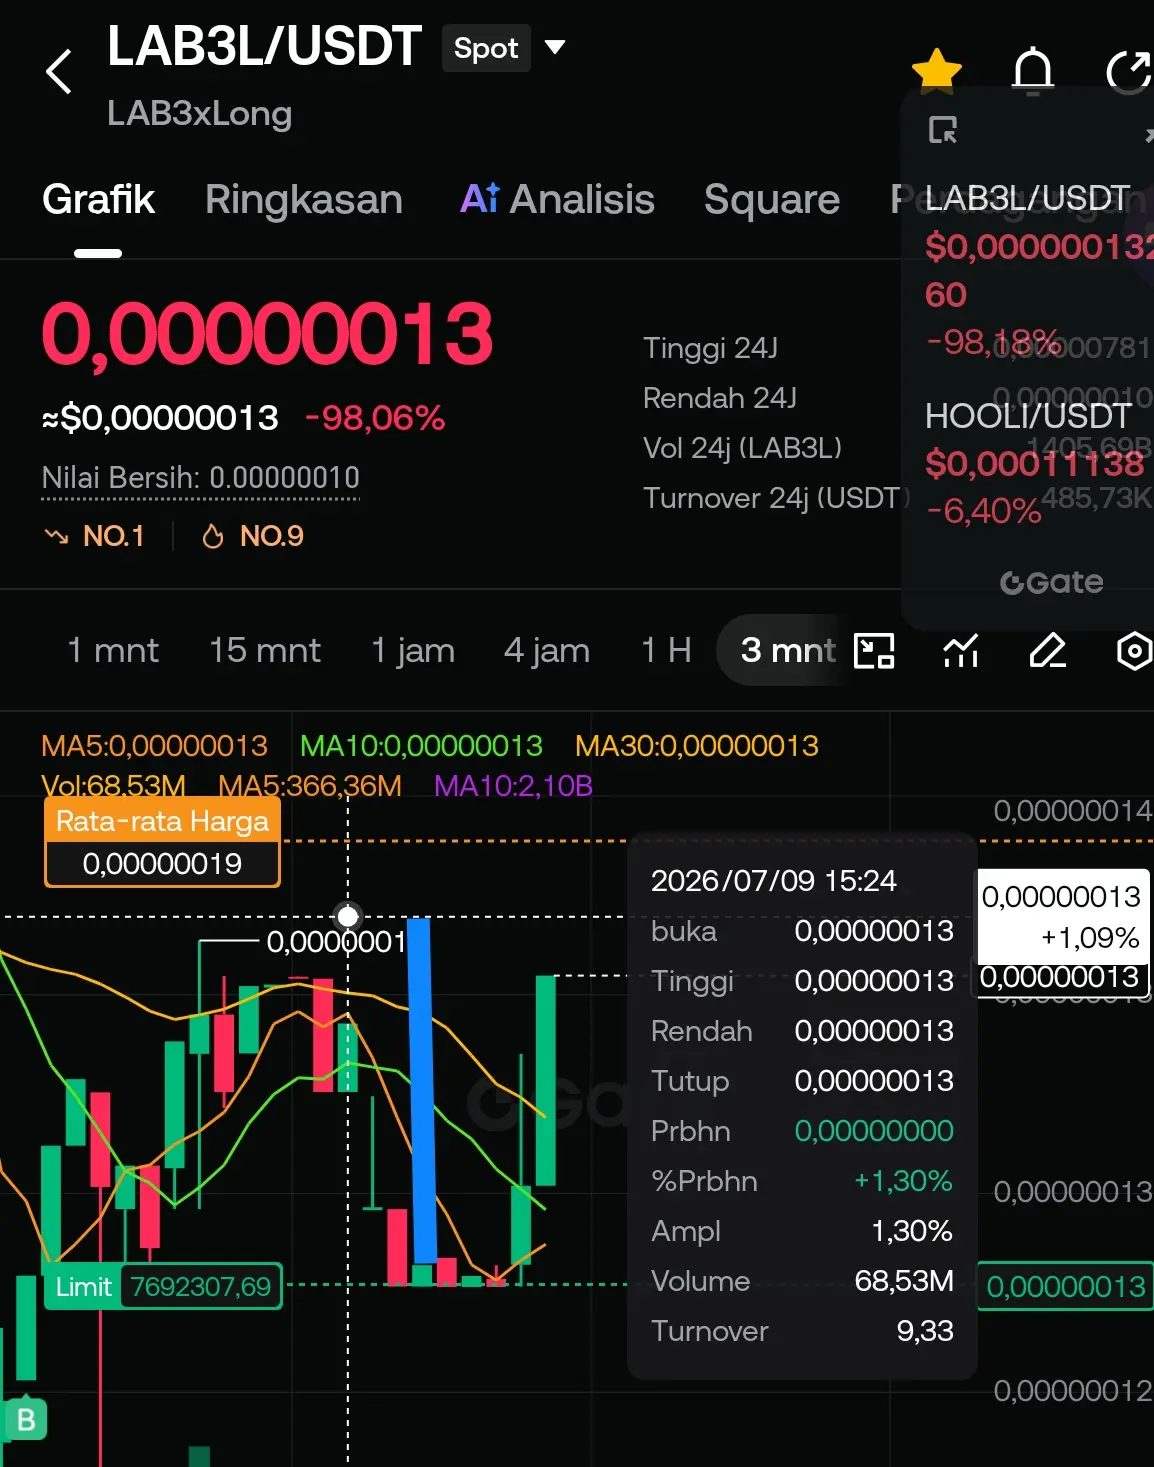1154x1467 pixels.
Task: Switch to the Grafik tab
Action: pyautogui.click(x=98, y=200)
